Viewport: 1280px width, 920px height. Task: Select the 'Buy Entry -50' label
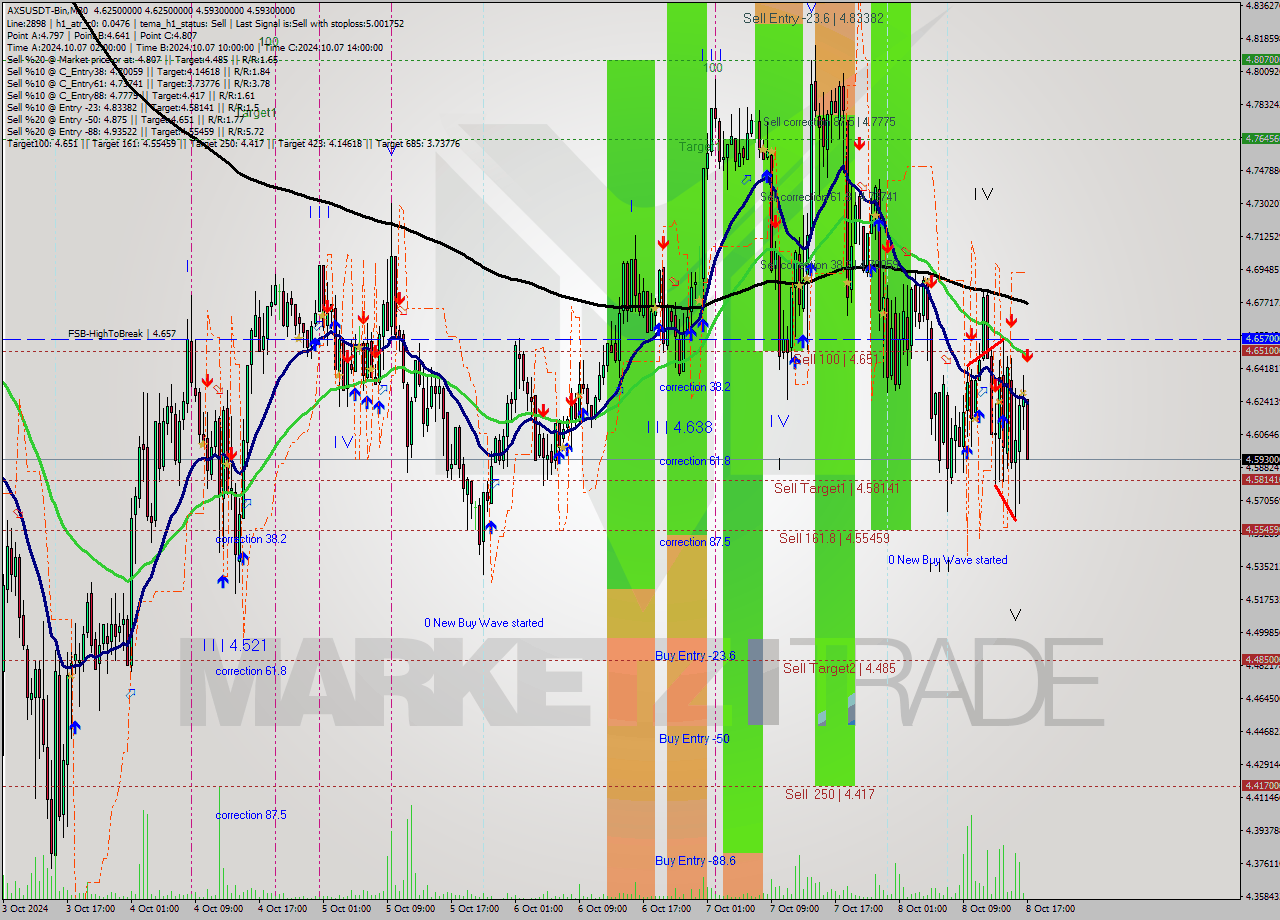tap(693, 739)
